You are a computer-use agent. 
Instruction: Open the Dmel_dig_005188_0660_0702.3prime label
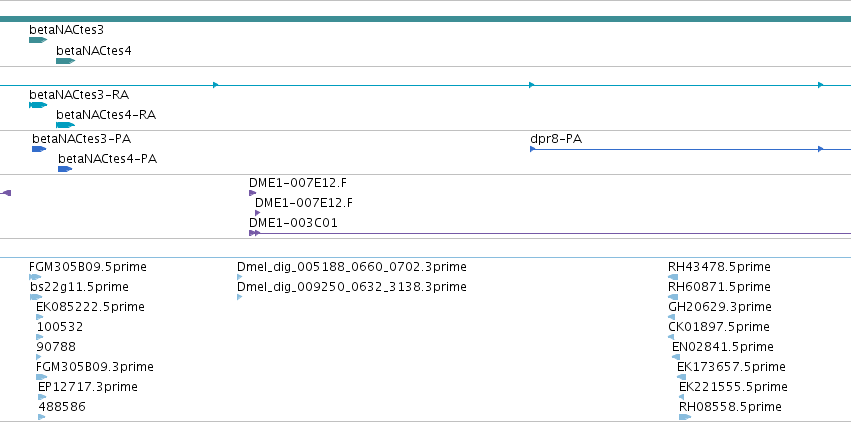[352, 267]
